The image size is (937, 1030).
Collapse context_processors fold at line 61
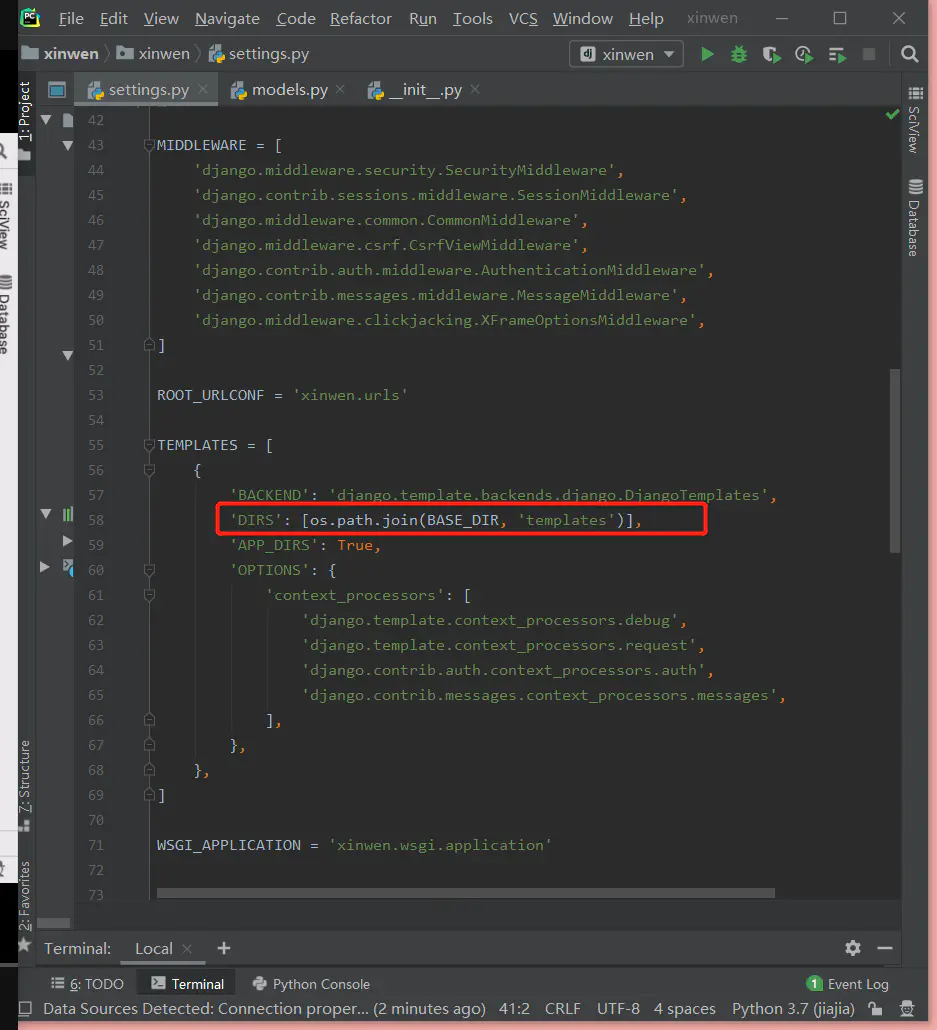tap(149, 595)
